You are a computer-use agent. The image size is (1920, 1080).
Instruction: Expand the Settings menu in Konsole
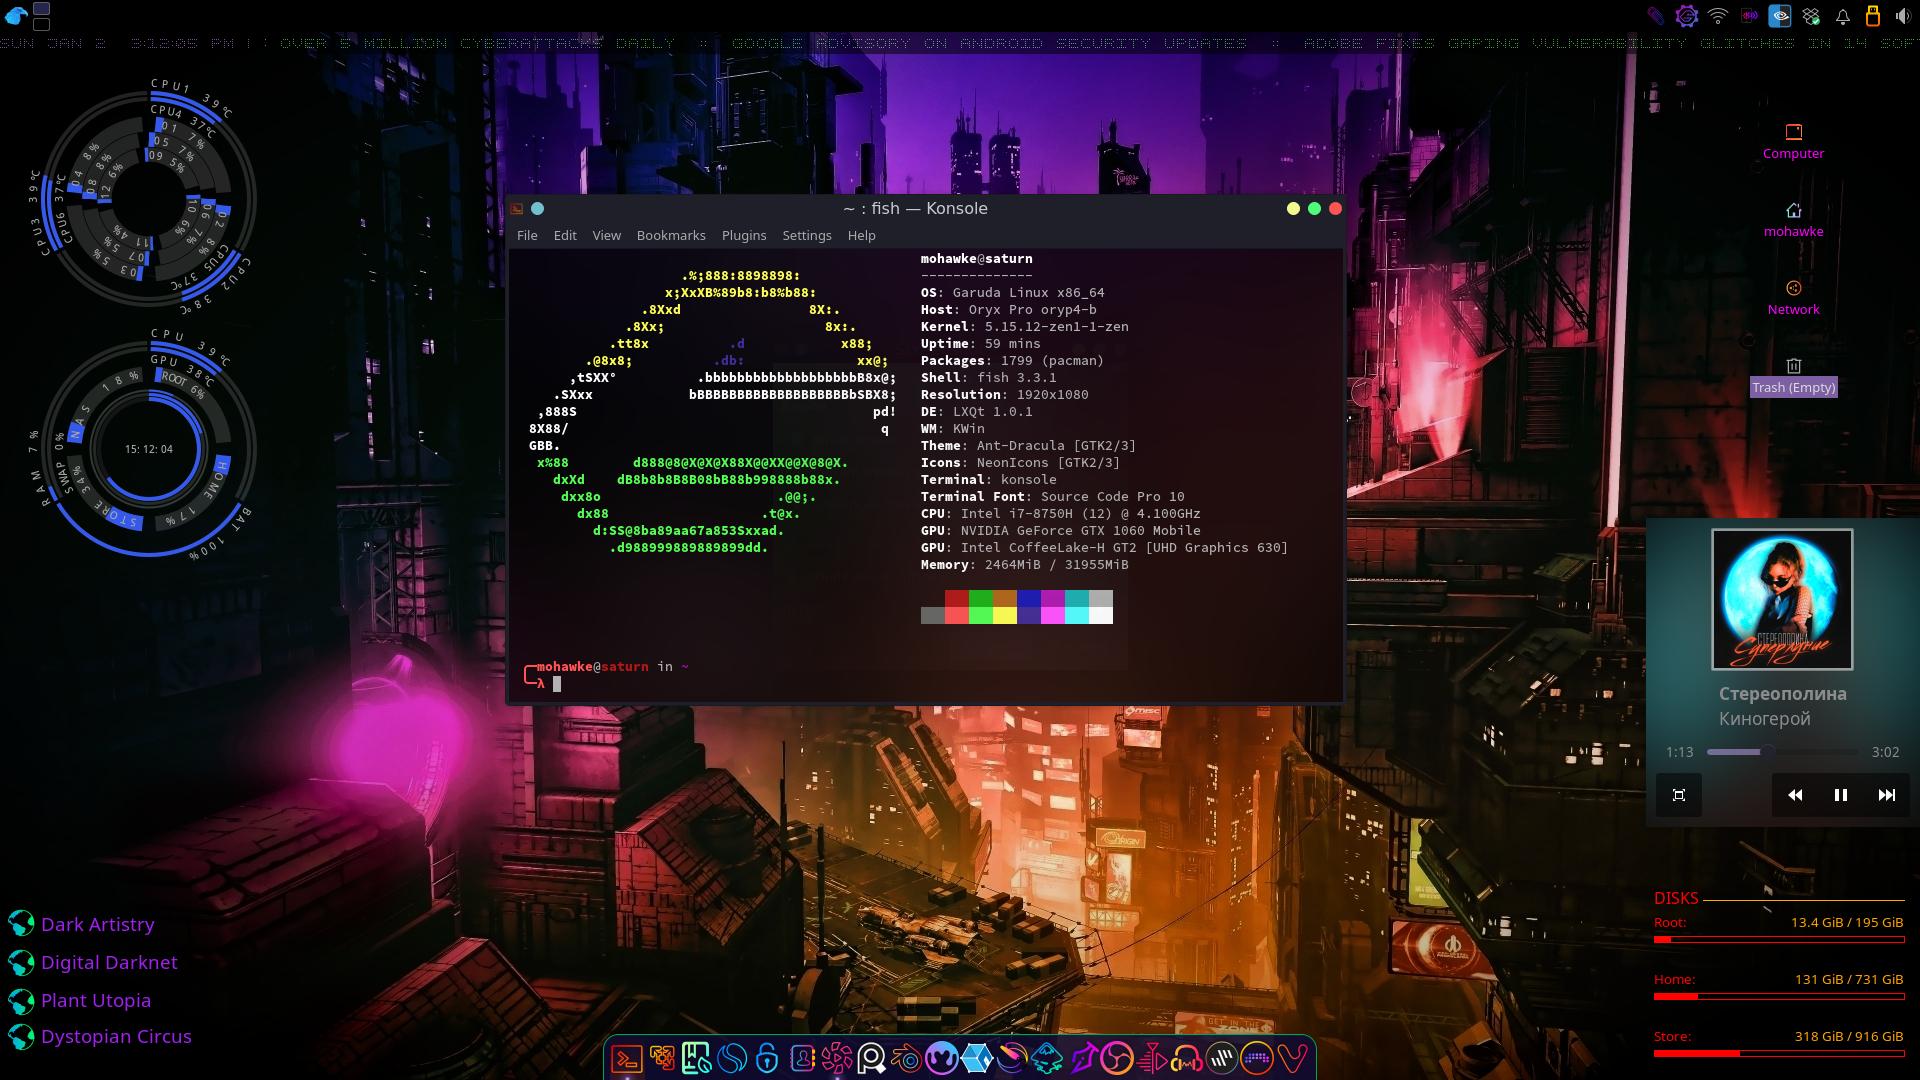tap(806, 235)
